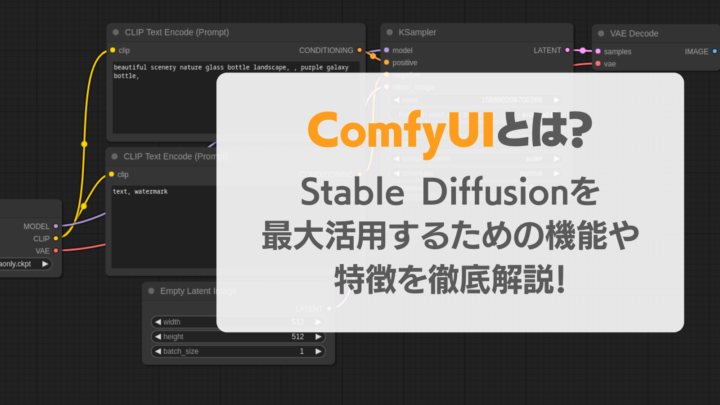Select the Empty Latent Image node title
720x405 pixels.
tap(198, 291)
